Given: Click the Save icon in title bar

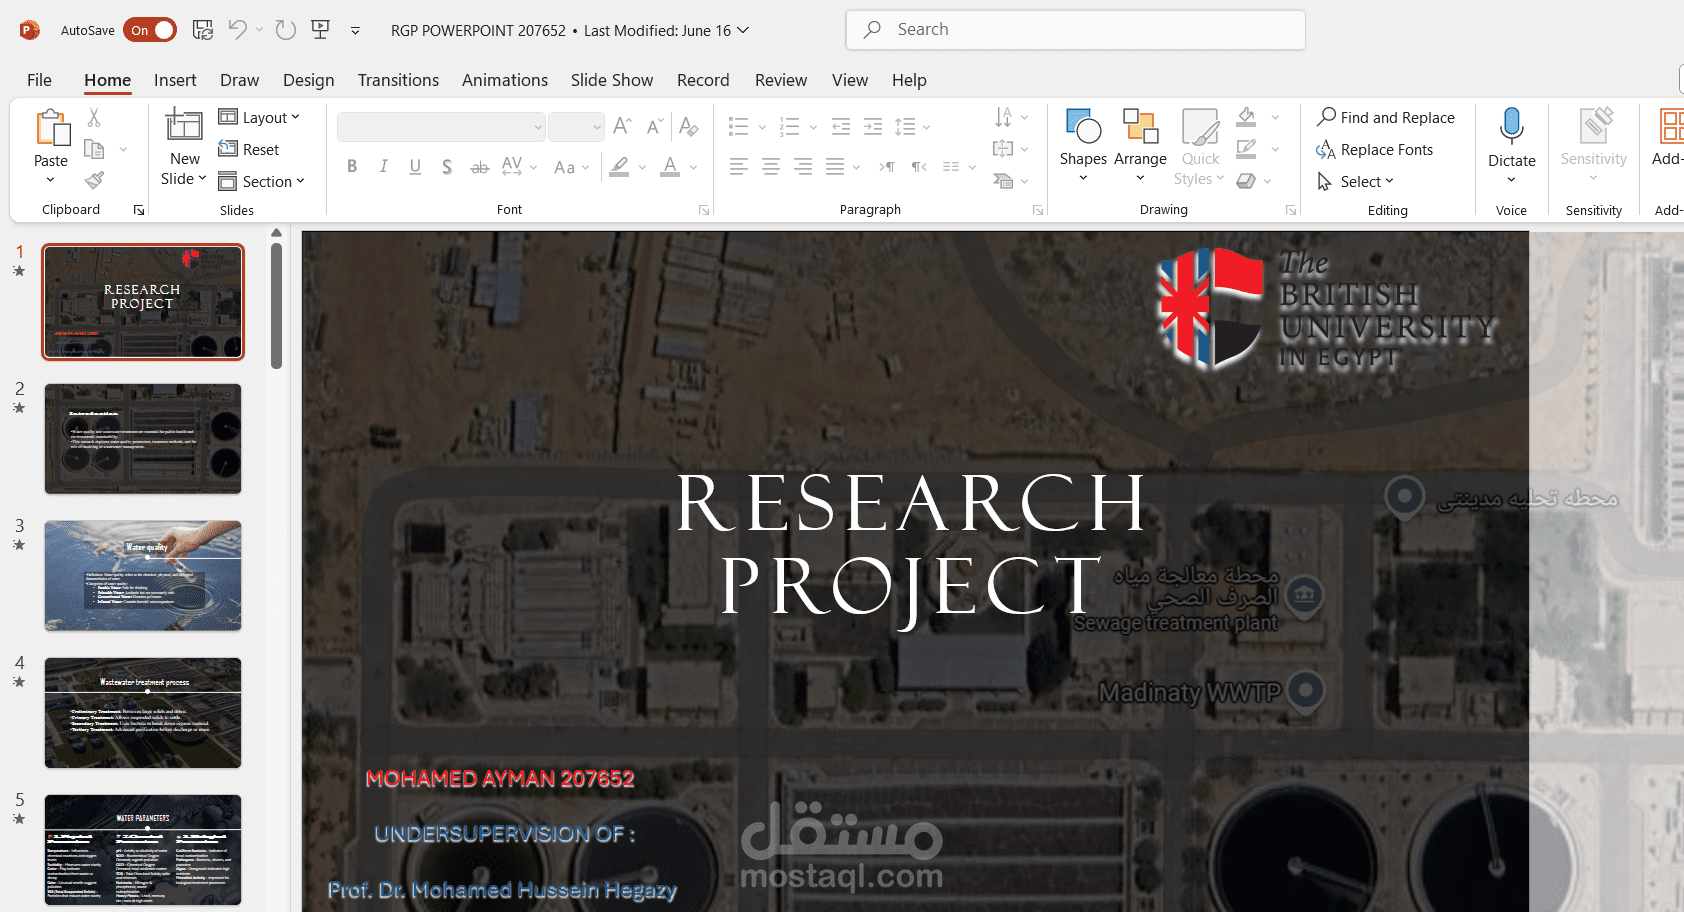Looking at the screenshot, I should (203, 30).
